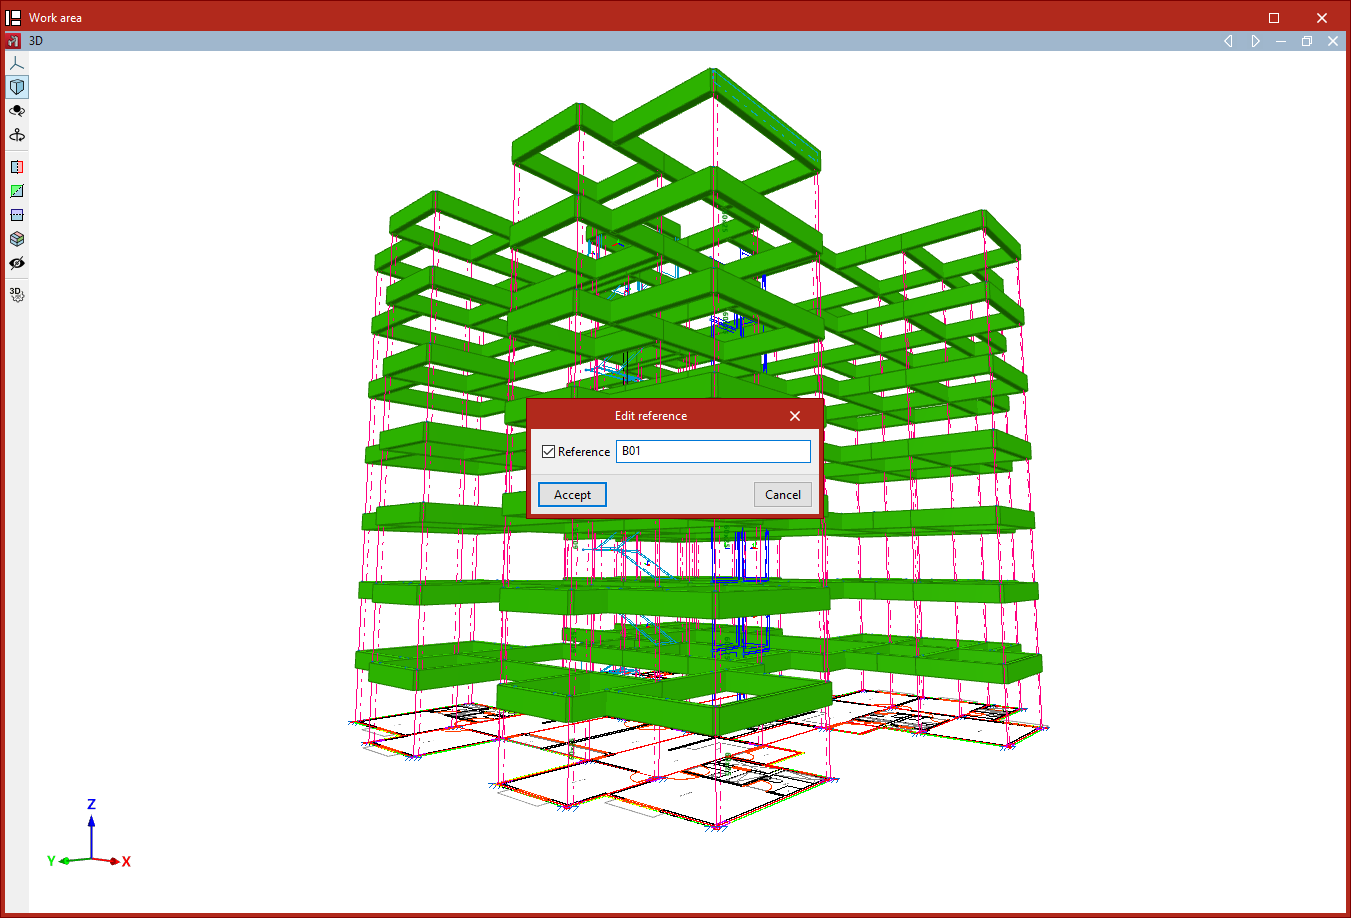
Task: Click the blue Z axis label
Action: tap(91, 804)
